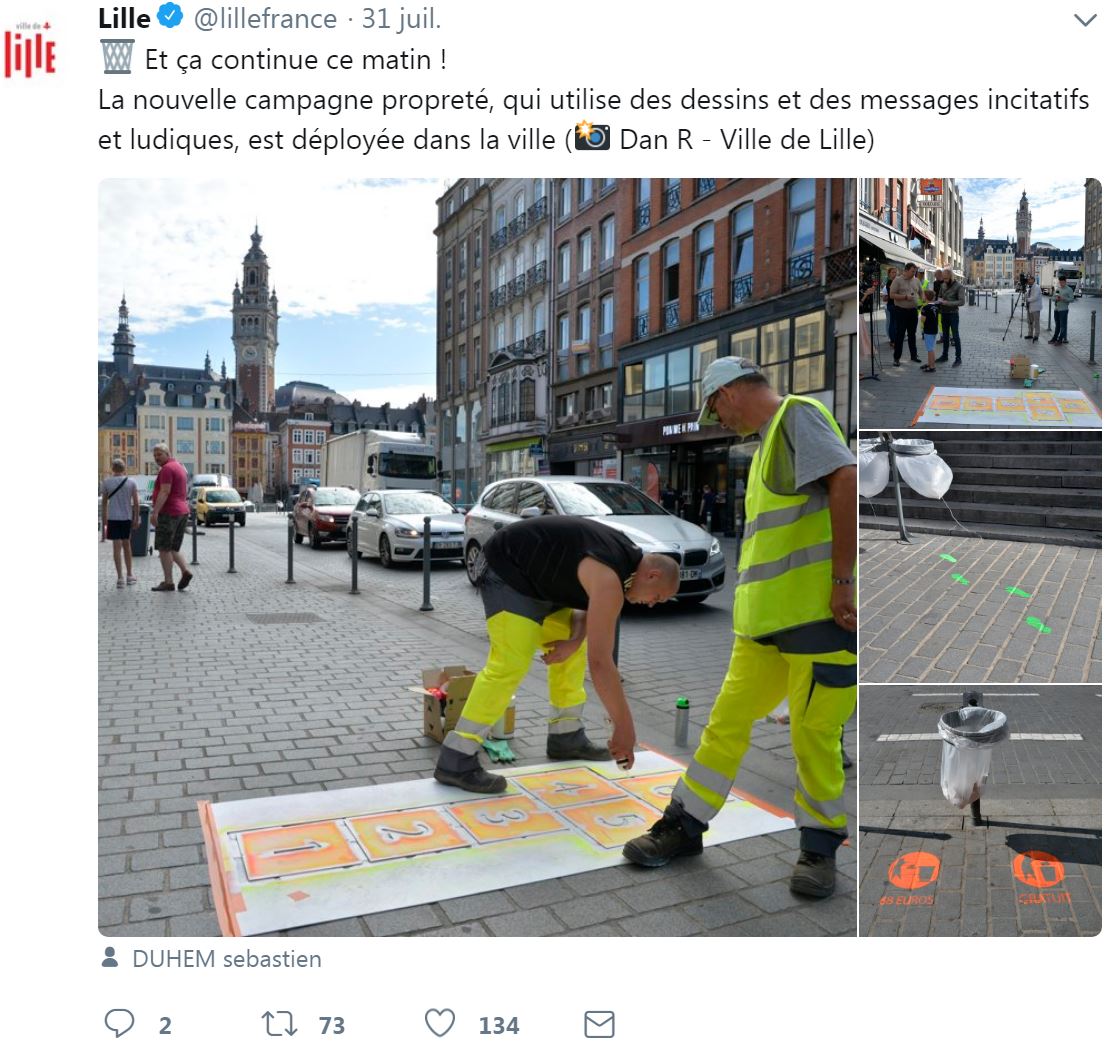This screenshot has width=1105, height=1048.
Task: Expand the tweet options chevron
Action: point(1085,20)
